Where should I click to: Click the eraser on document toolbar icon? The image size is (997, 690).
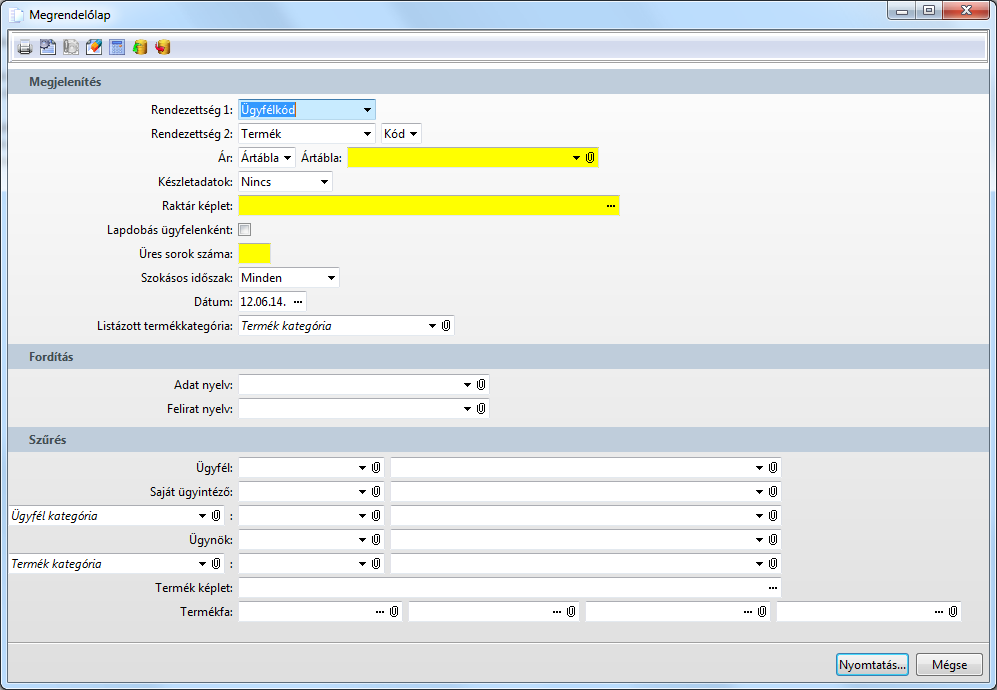coord(94,47)
